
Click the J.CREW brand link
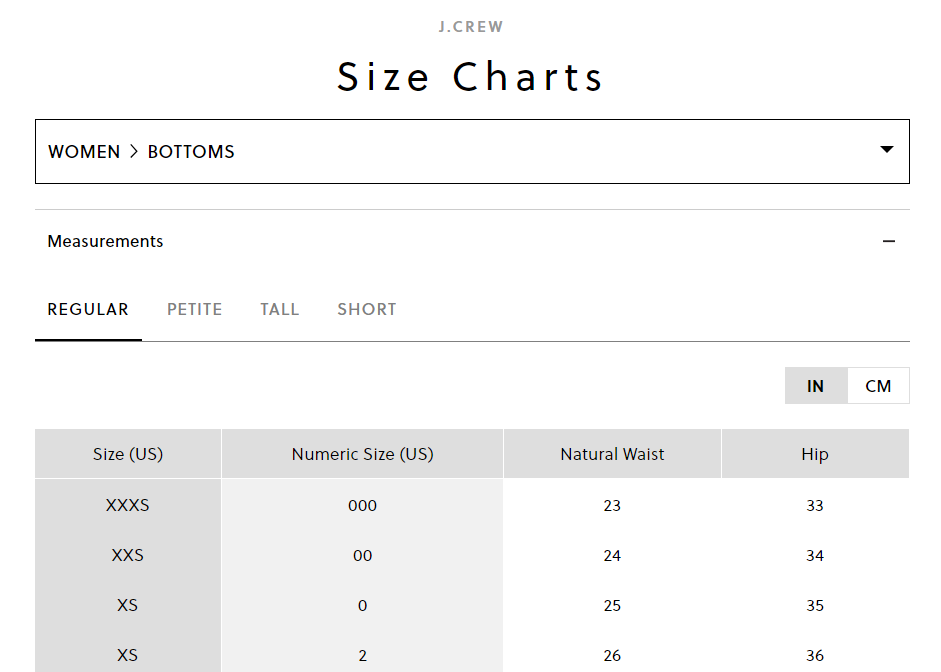471,27
